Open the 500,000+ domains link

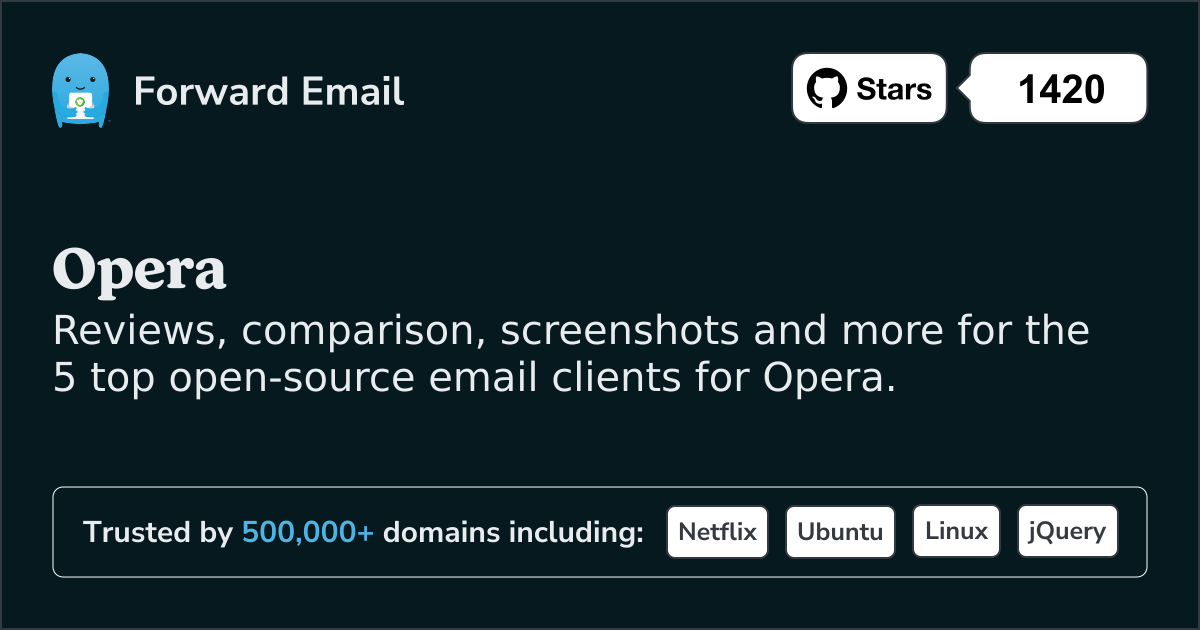pos(307,532)
